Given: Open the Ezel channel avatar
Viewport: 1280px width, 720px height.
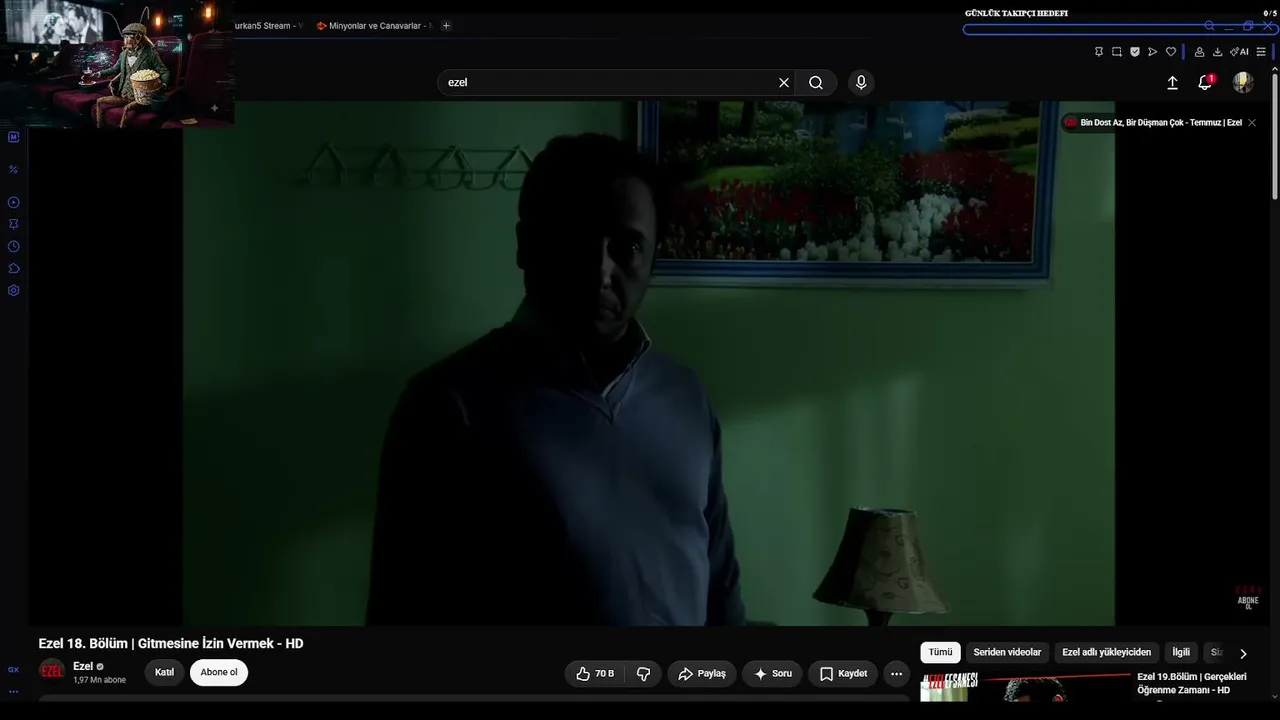Looking at the screenshot, I should pyautogui.click(x=52, y=672).
